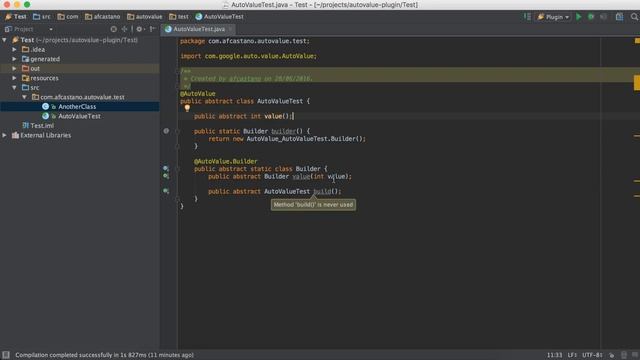
Task: Select the generated folder row
Action: pos(80,59)
